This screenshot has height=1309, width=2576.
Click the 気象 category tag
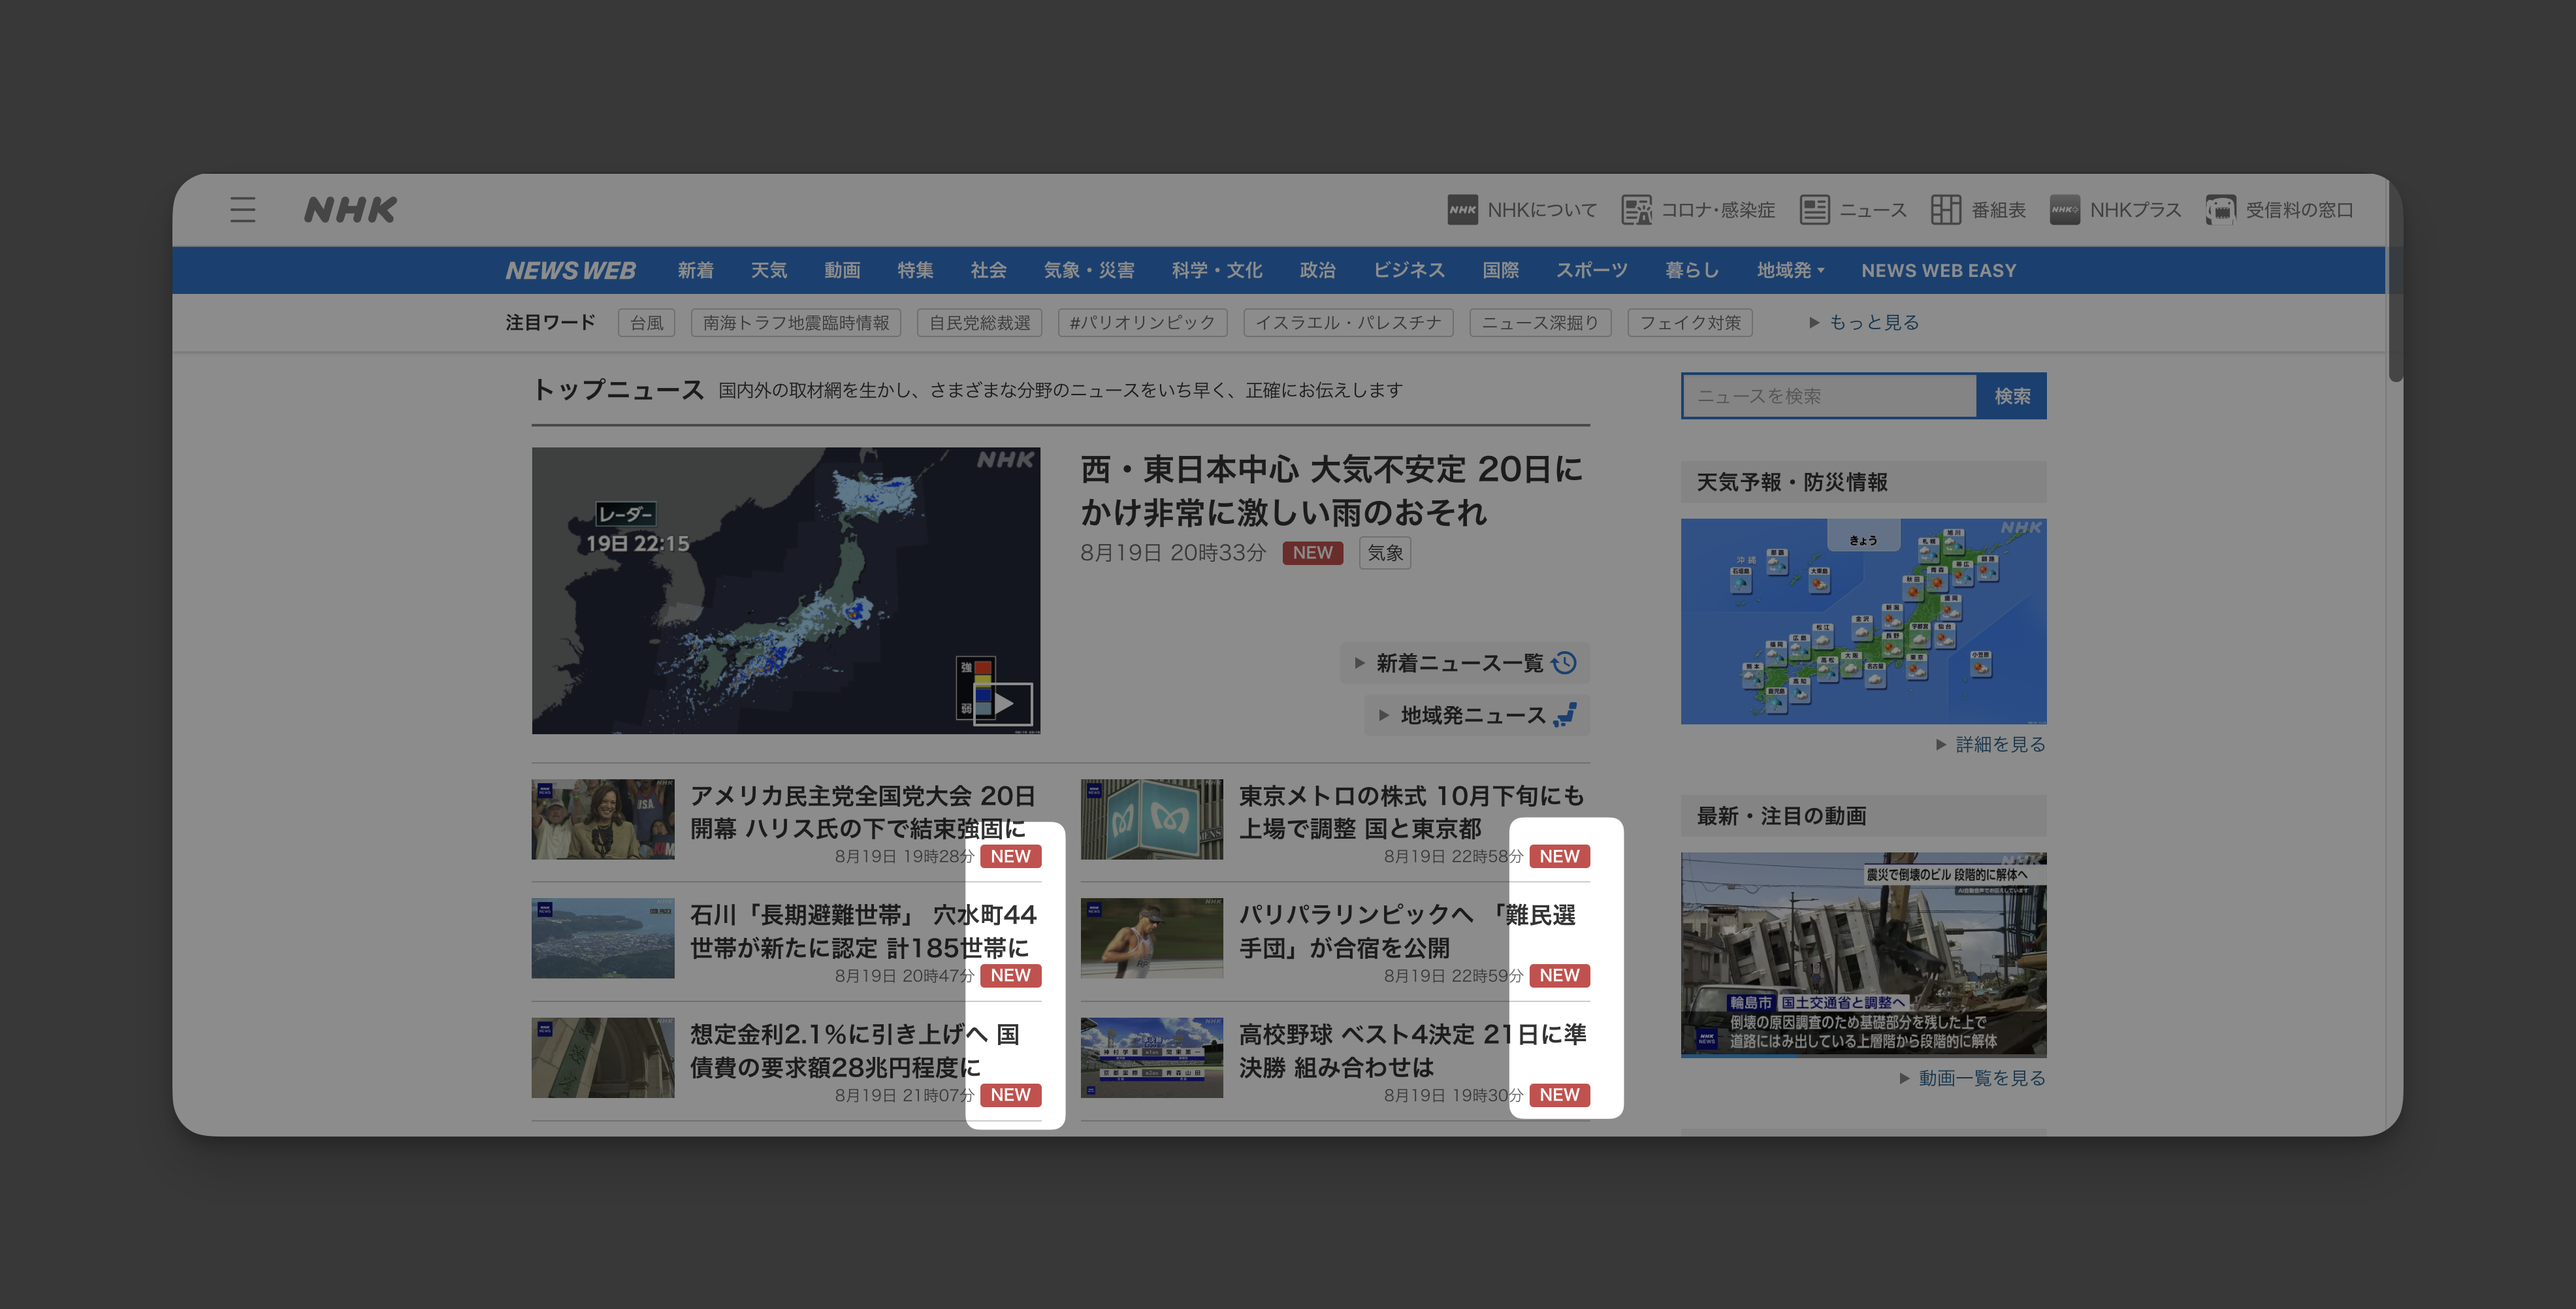click(x=1385, y=553)
